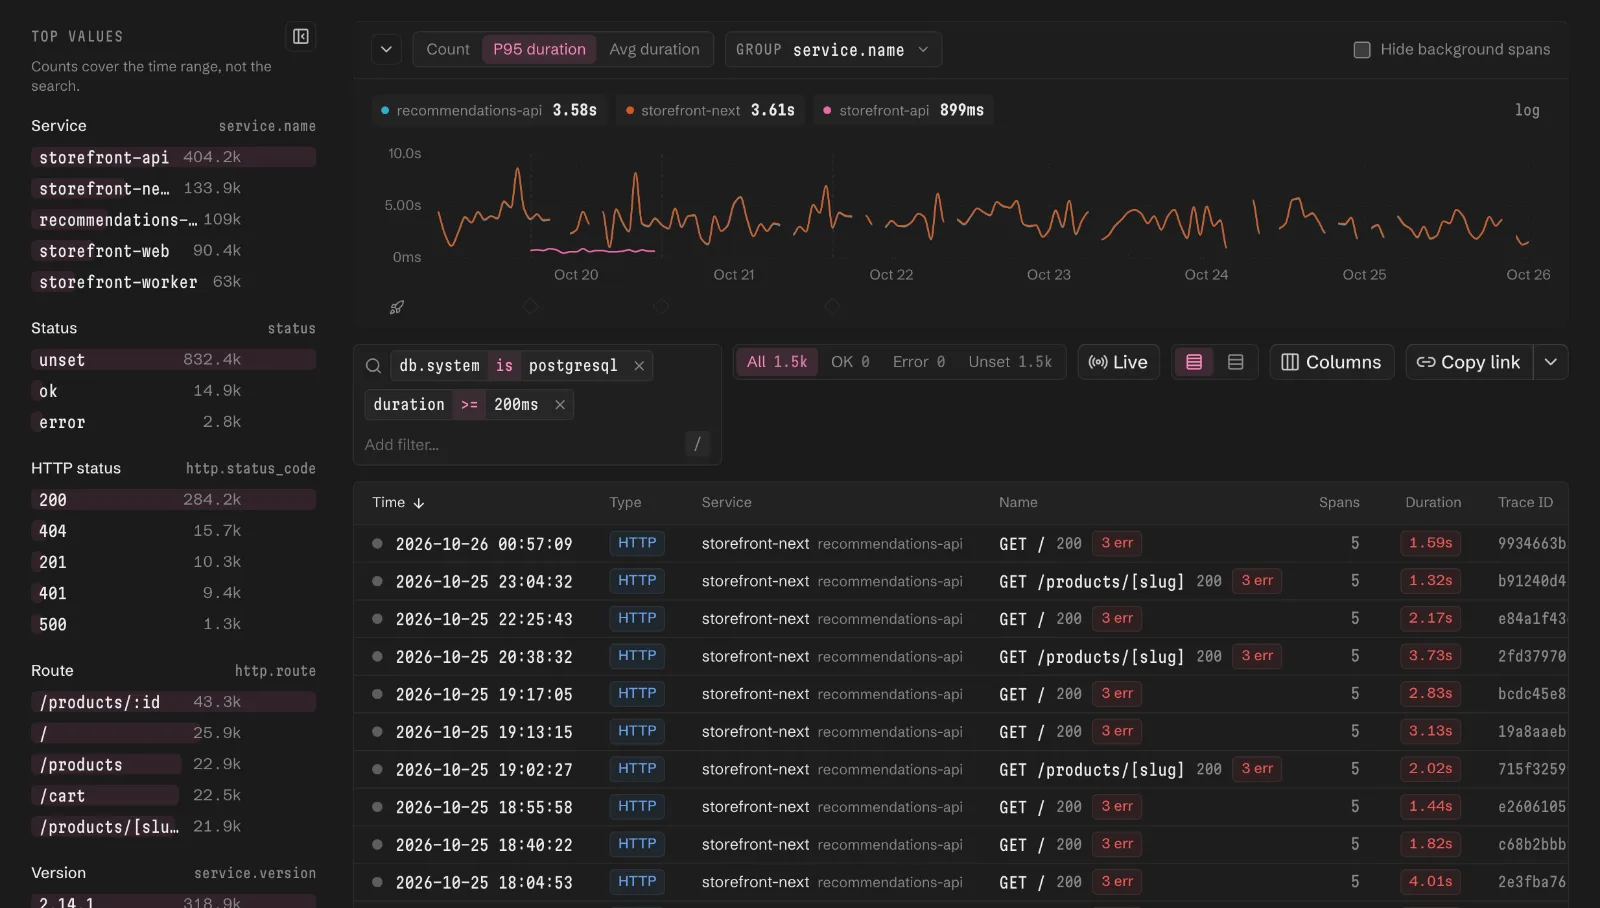Toggle storefront-next series in legend
This screenshot has width=1600, height=908.
point(710,110)
